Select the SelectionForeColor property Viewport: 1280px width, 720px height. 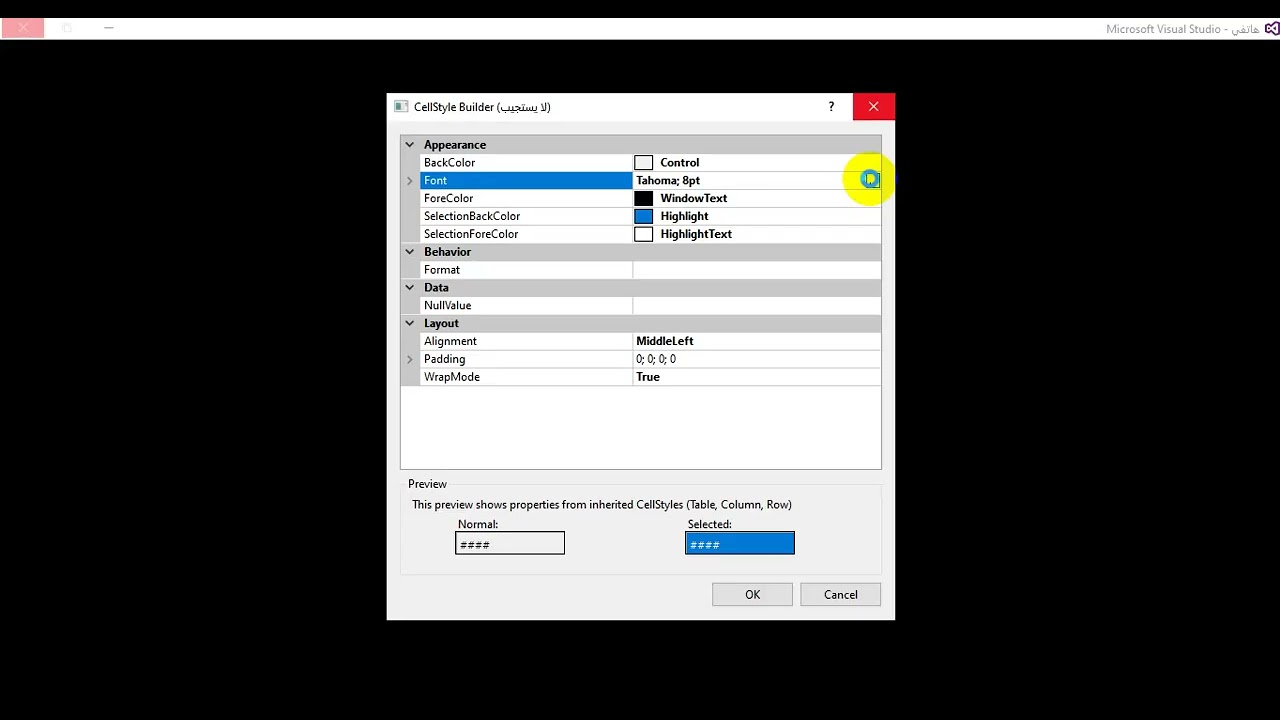[x=471, y=235]
